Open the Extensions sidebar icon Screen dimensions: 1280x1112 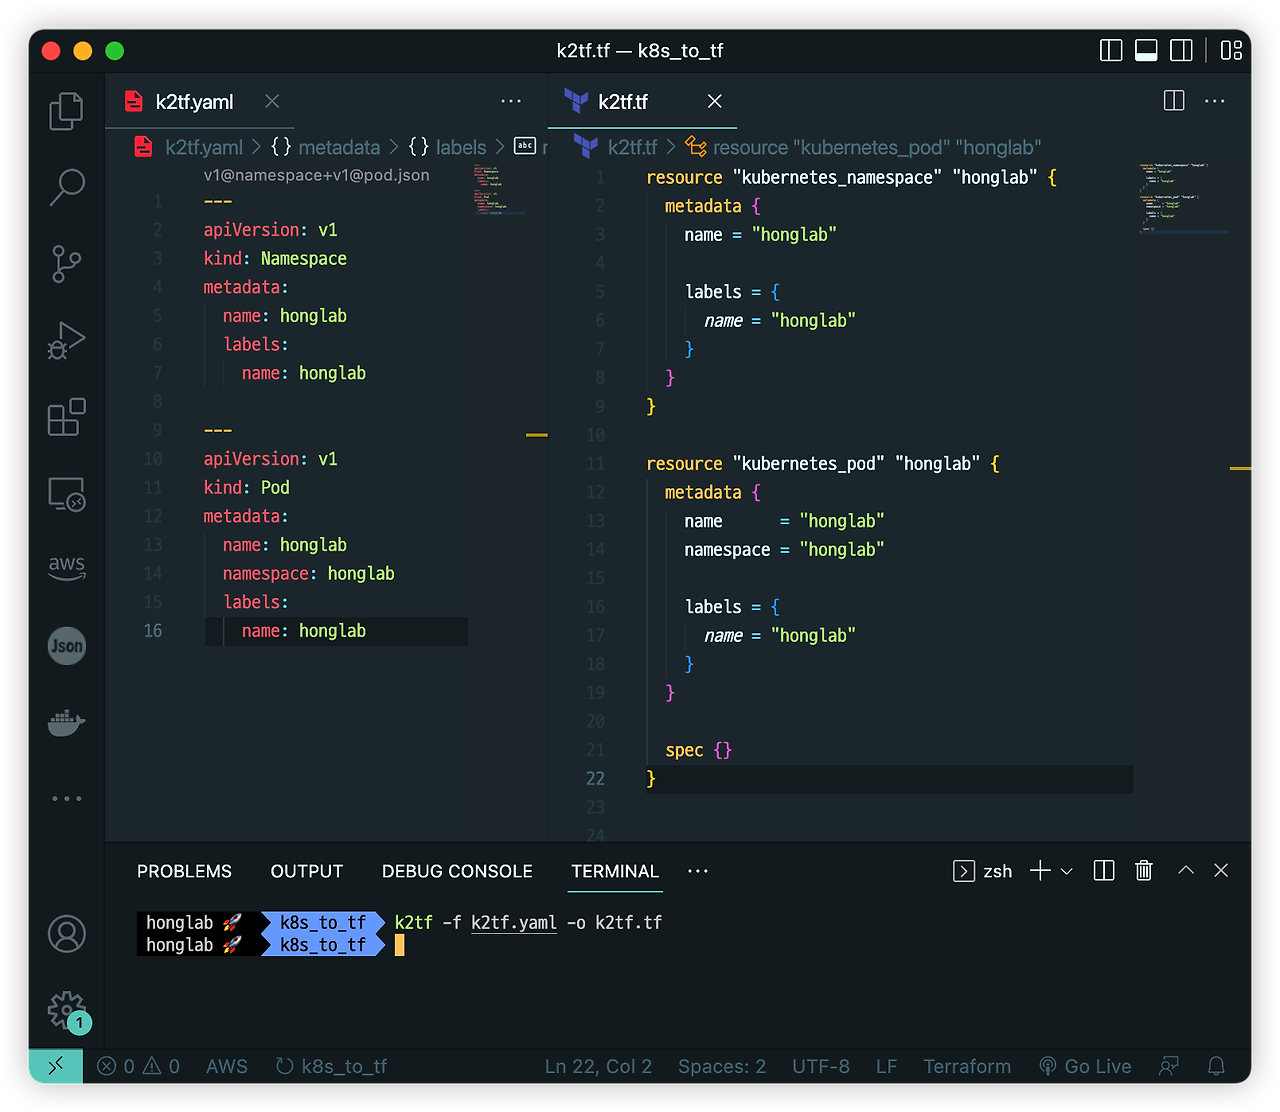(66, 417)
